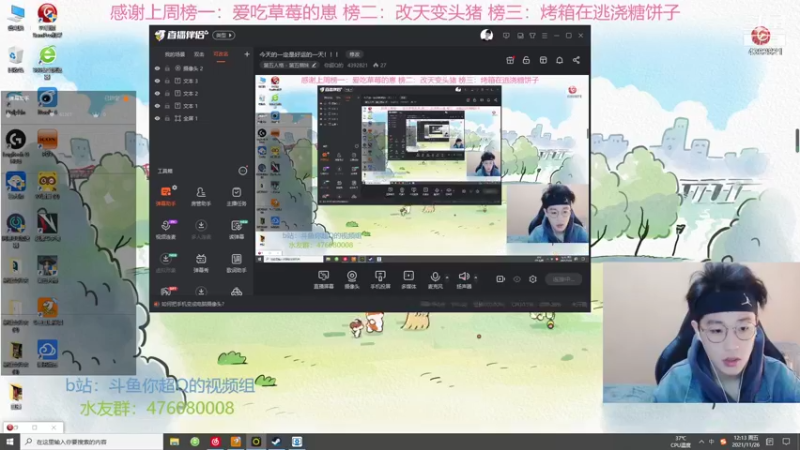The height and width of the screenshot is (450, 800).
Task: Mute the 麦克风 microphone
Action: coord(435,280)
